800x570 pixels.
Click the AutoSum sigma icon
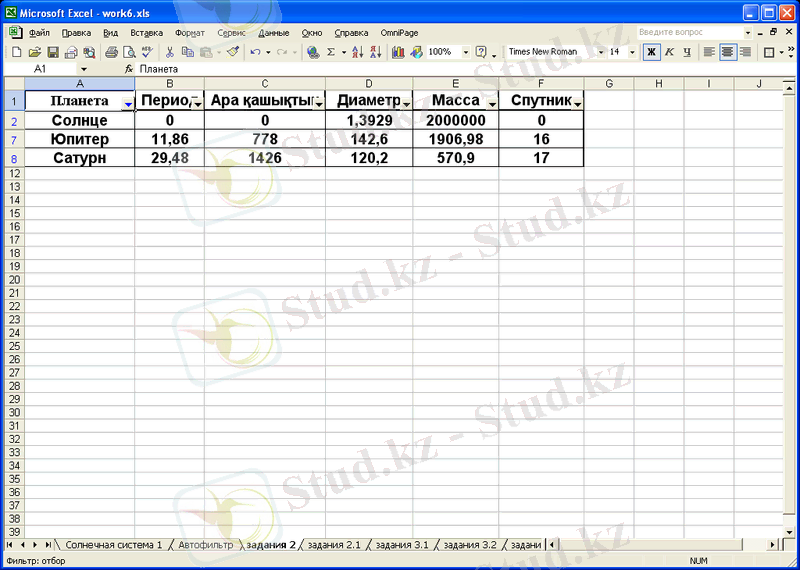(x=331, y=52)
